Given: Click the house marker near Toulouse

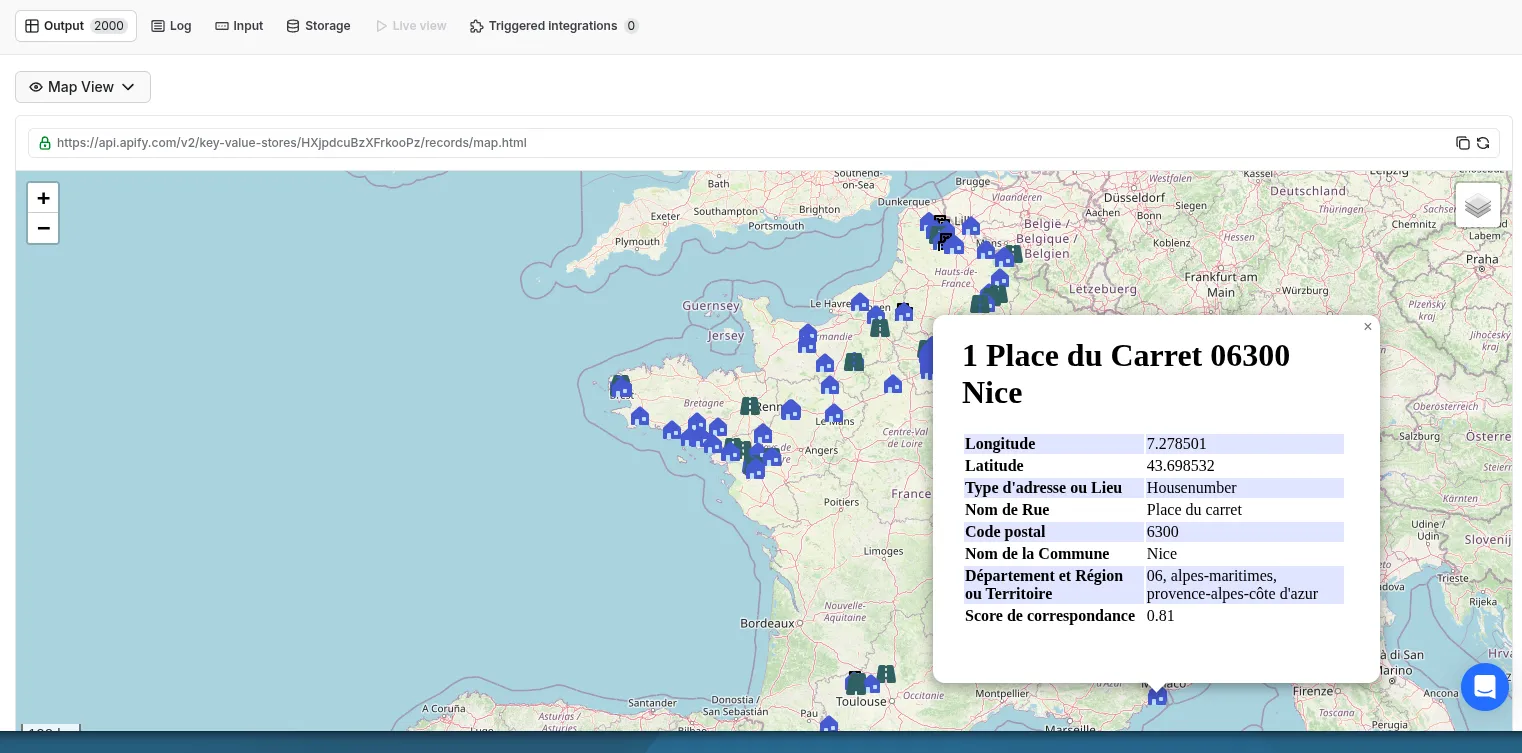Looking at the screenshot, I should click(x=871, y=684).
